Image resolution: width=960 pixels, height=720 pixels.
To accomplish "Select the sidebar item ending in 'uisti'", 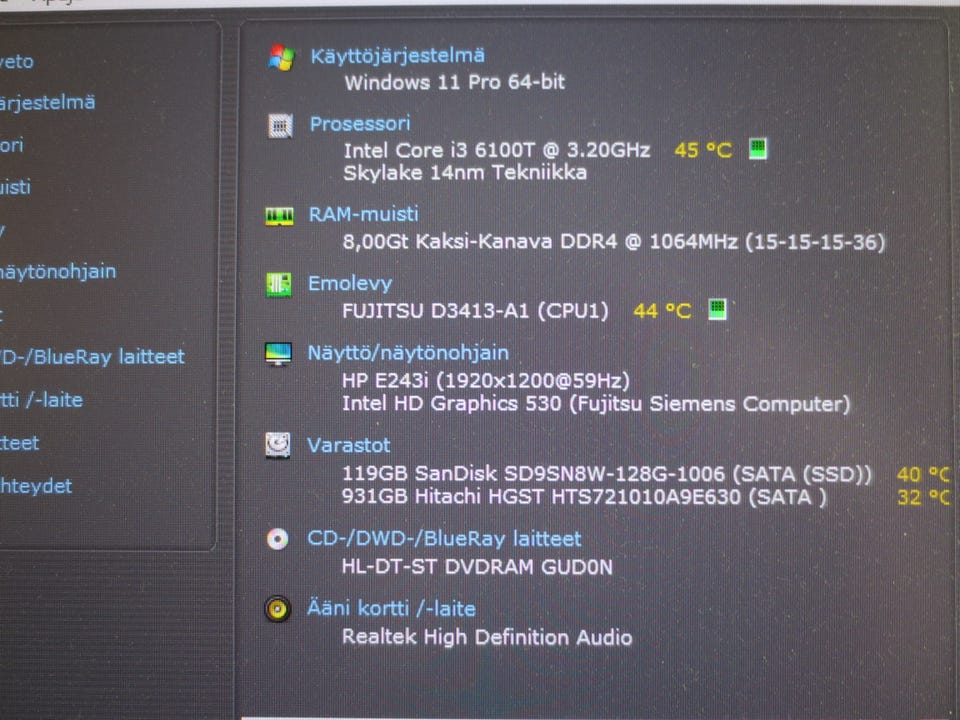I will click(x=15, y=187).
